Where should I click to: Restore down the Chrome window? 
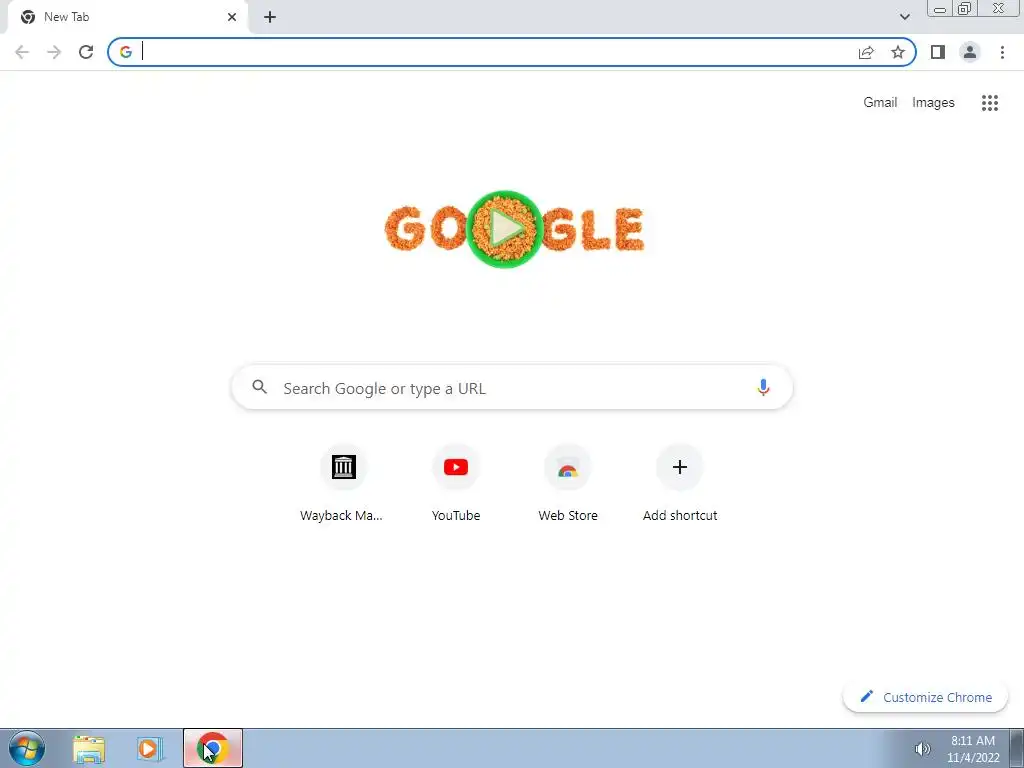point(964,8)
